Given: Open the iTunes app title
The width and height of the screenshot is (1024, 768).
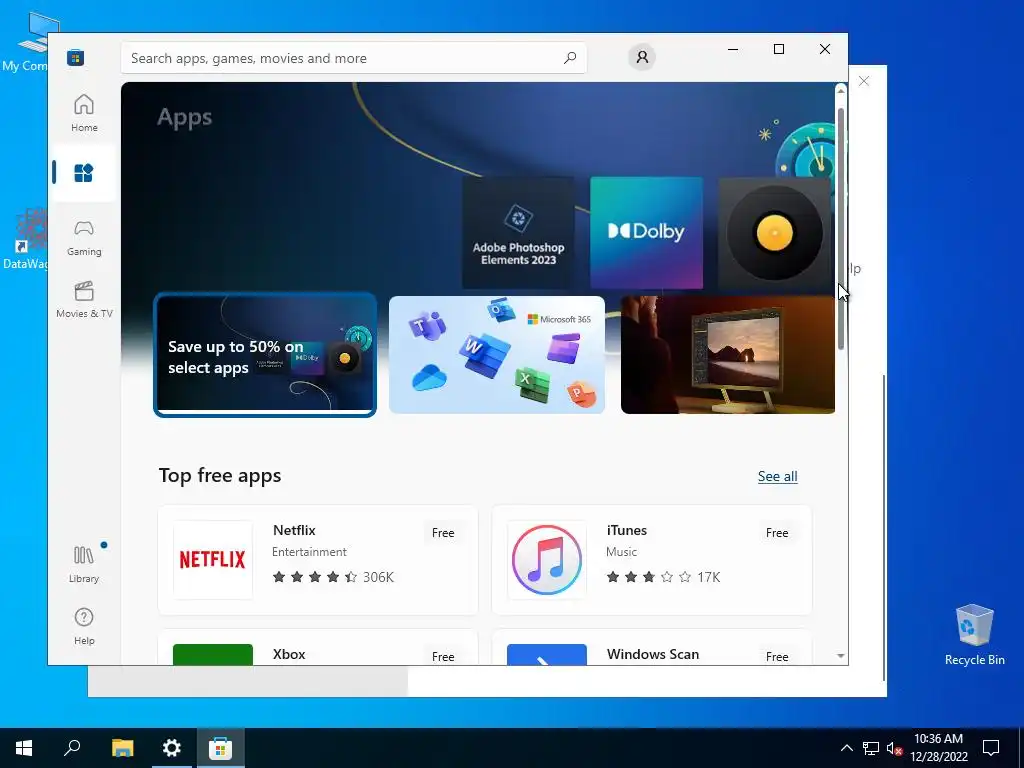Looking at the screenshot, I should pos(626,530).
